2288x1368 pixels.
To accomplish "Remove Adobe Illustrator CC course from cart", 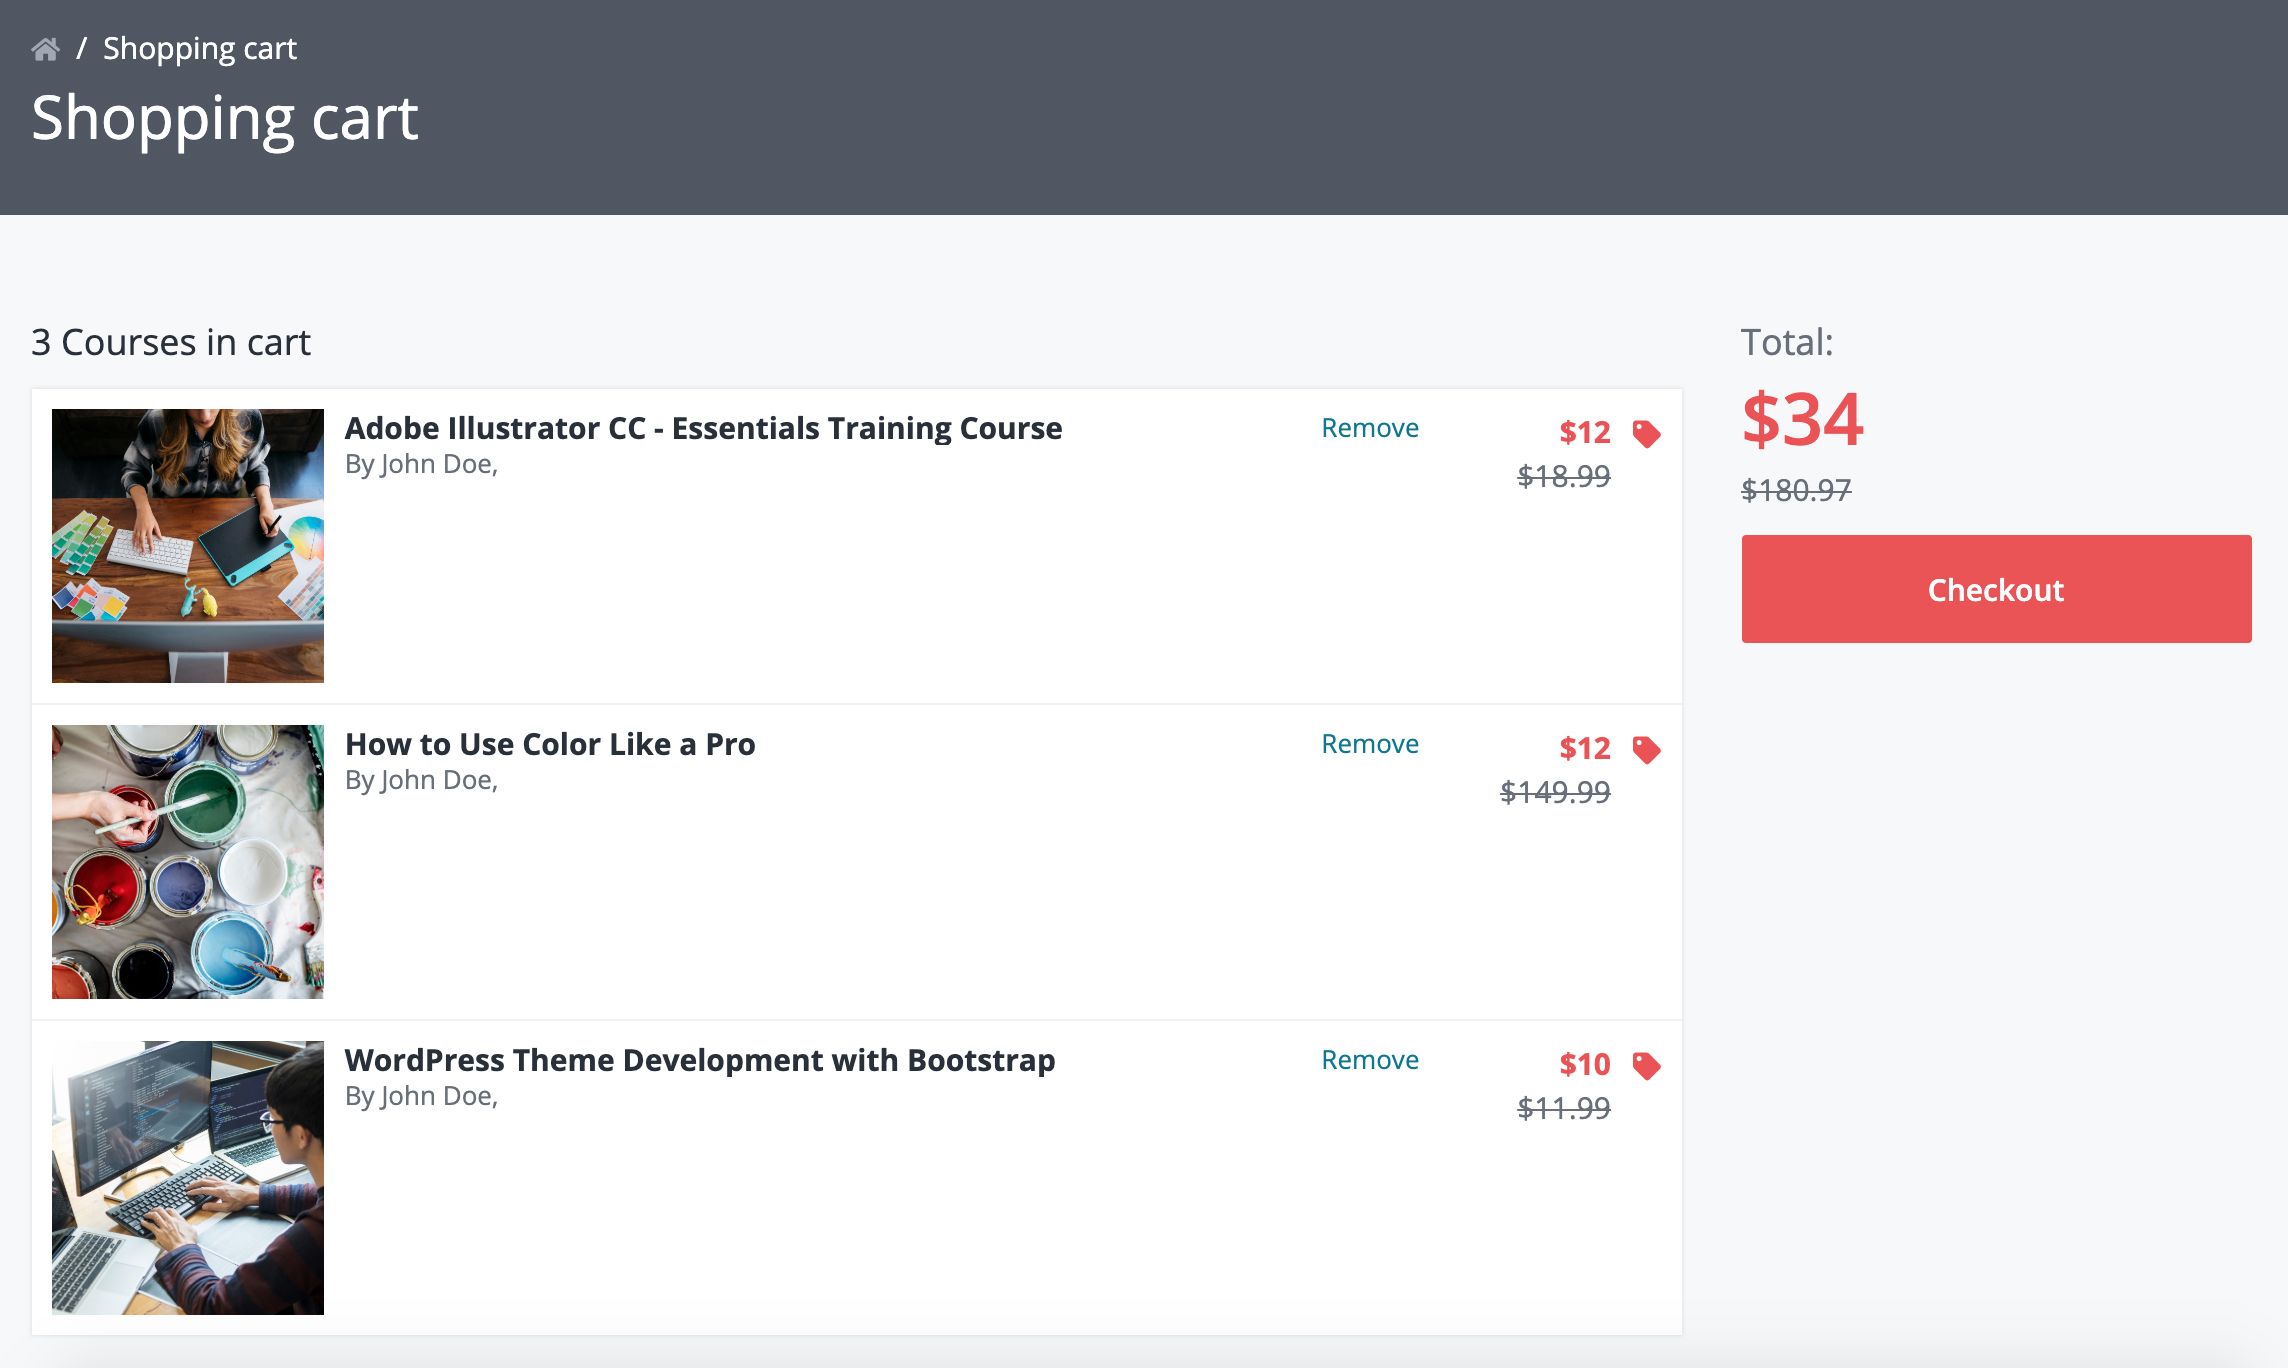I will click(x=1369, y=428).
